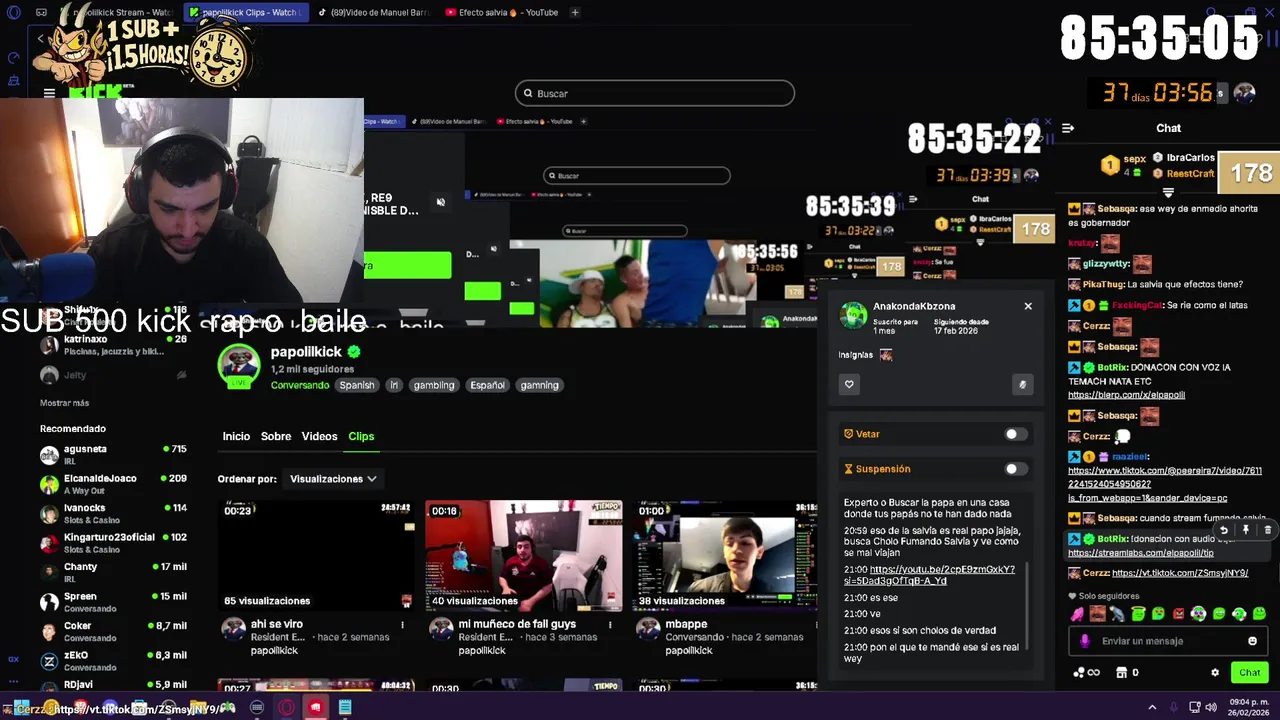Viewport: 1280px width, 720px height.
Task: Open the blerp.com link in chat
Action: [x=1126, y=395]
